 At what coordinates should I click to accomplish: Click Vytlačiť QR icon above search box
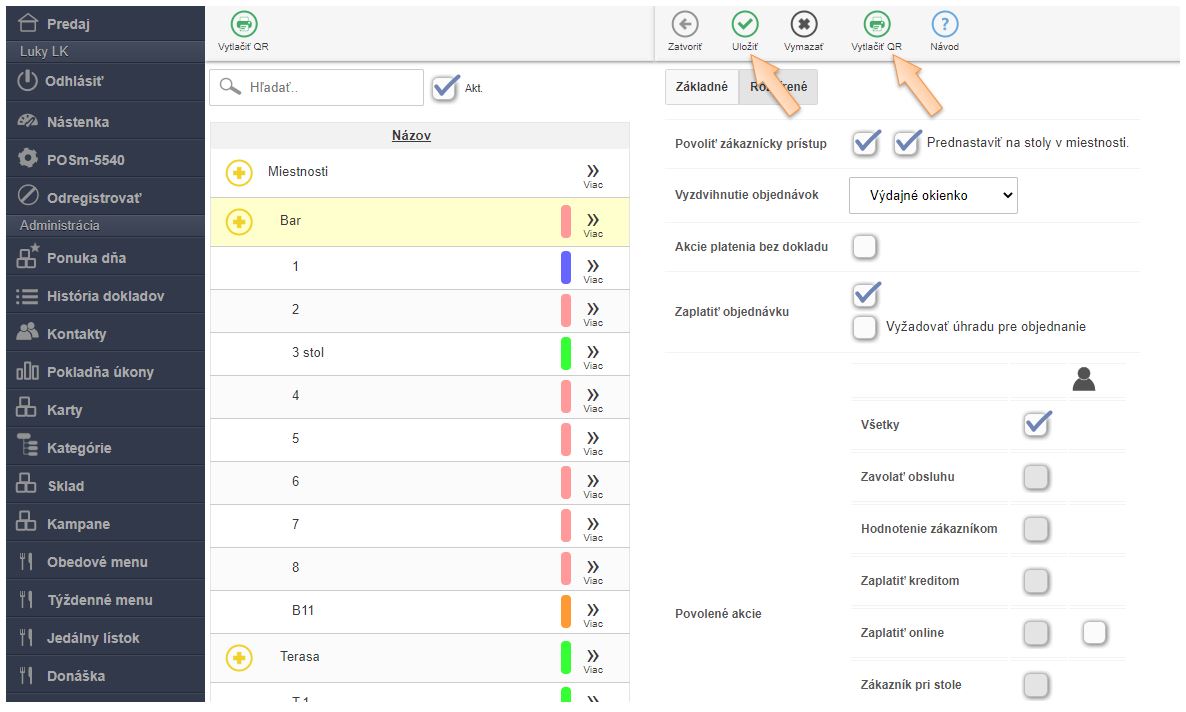pyautogui.click(x=243, y=26)
